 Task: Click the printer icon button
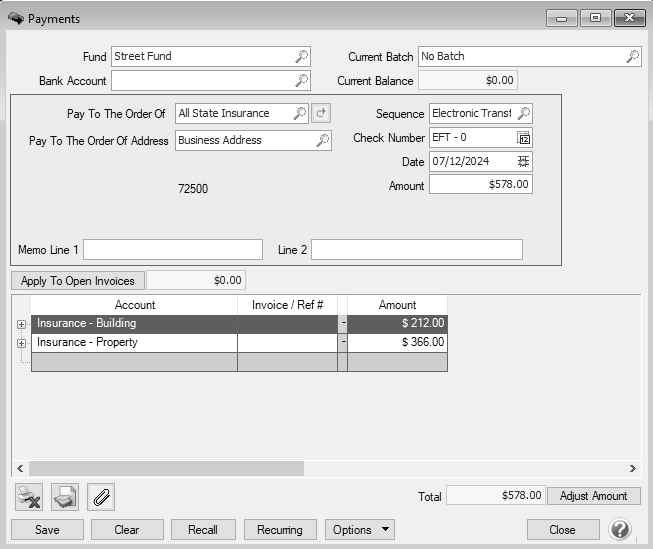click(65, 496)
